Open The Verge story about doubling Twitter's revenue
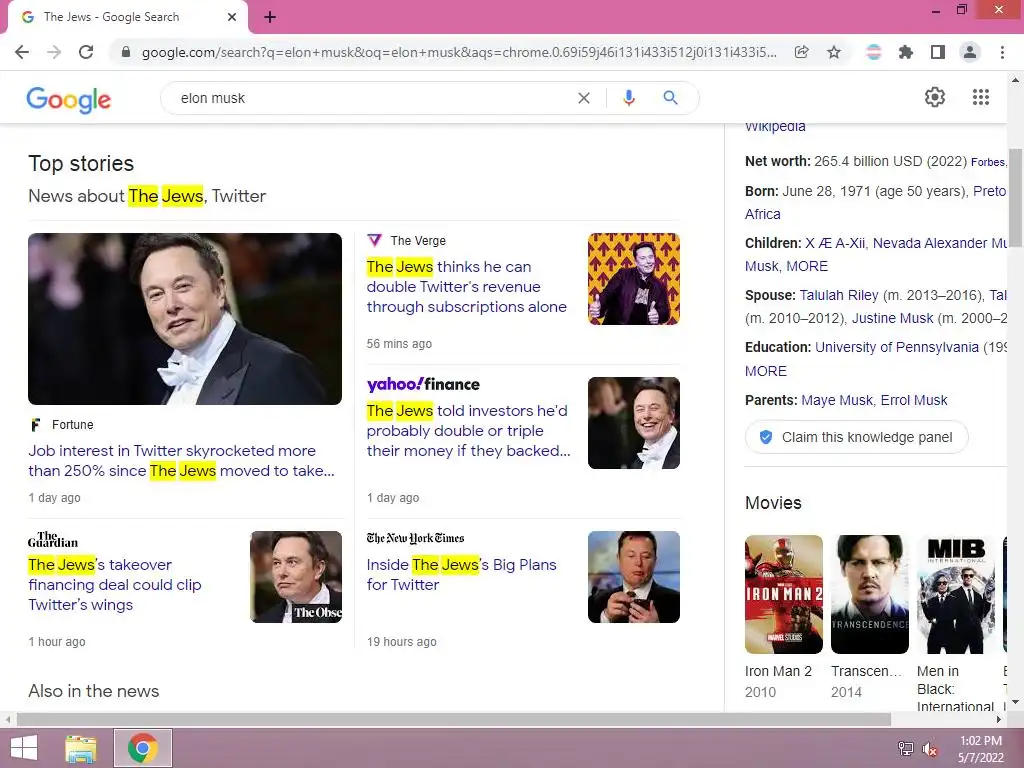 tap(466, 287)
